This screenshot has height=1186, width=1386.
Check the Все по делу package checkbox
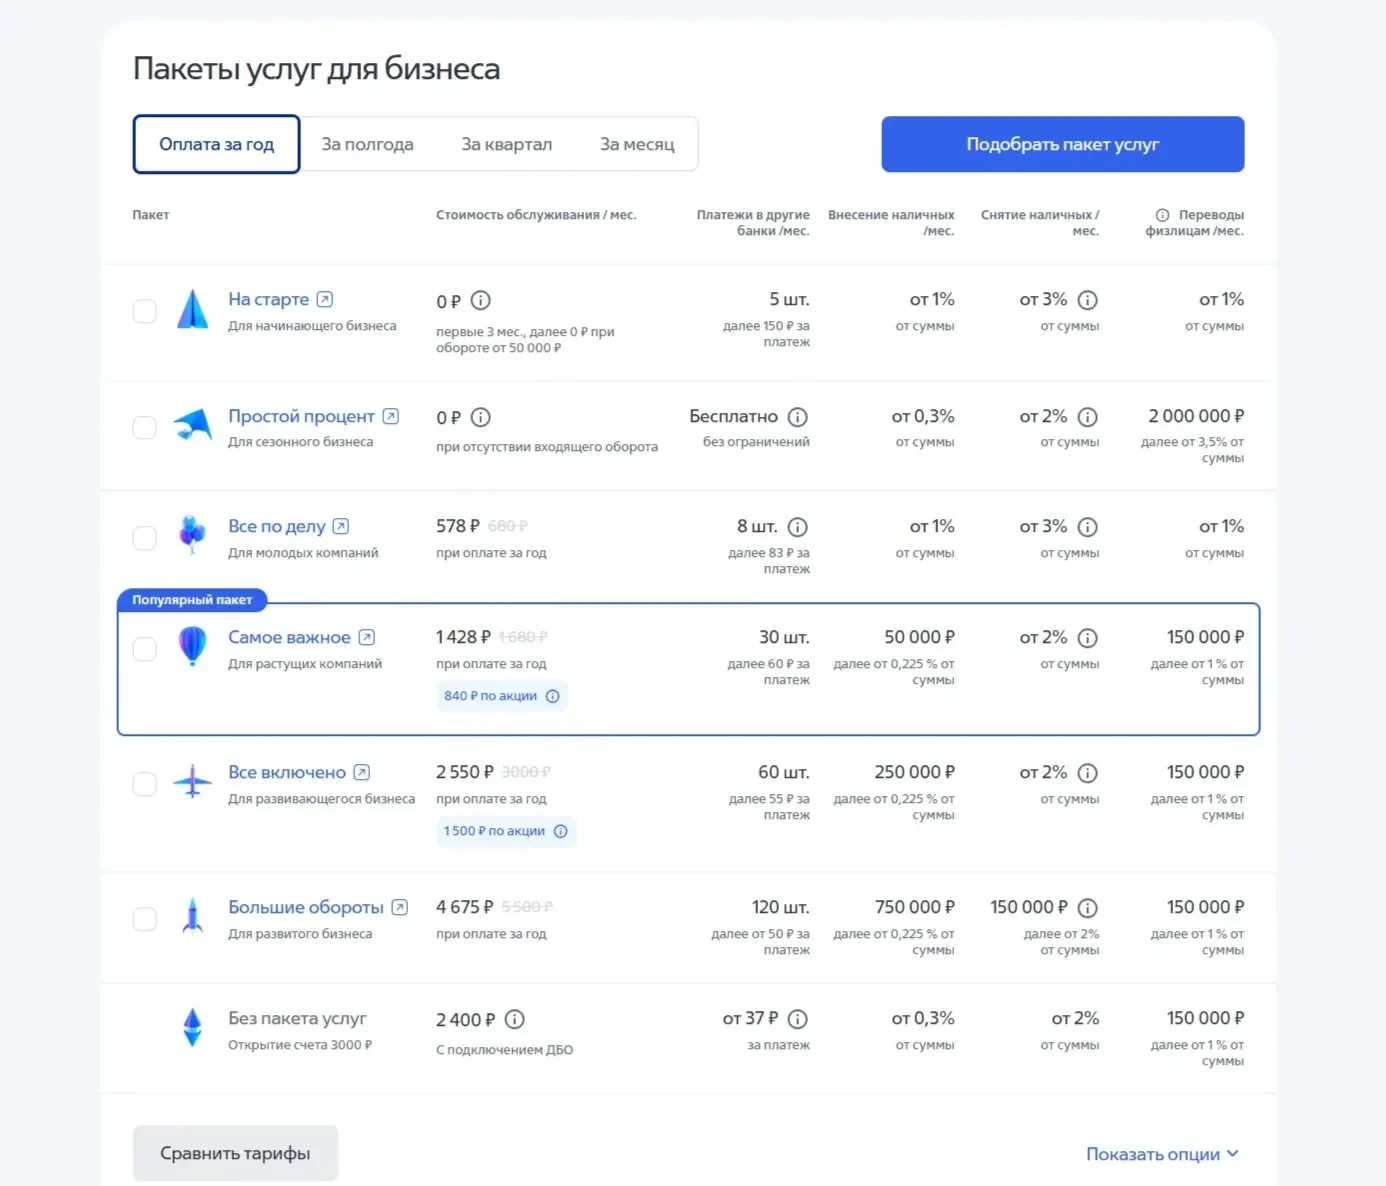pos(145,538)
